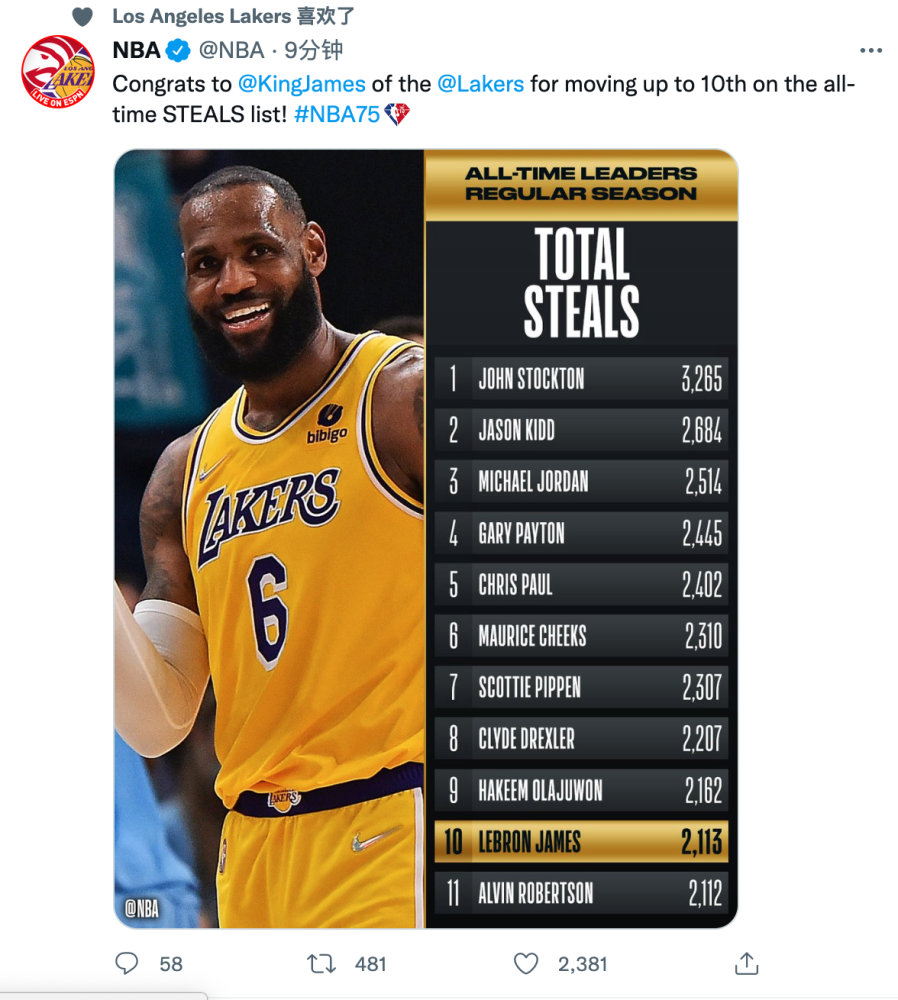Click the small heart icon beside Los Angeles Lakers
This screenshot has width=898, height=1000.
click(83, 16)
